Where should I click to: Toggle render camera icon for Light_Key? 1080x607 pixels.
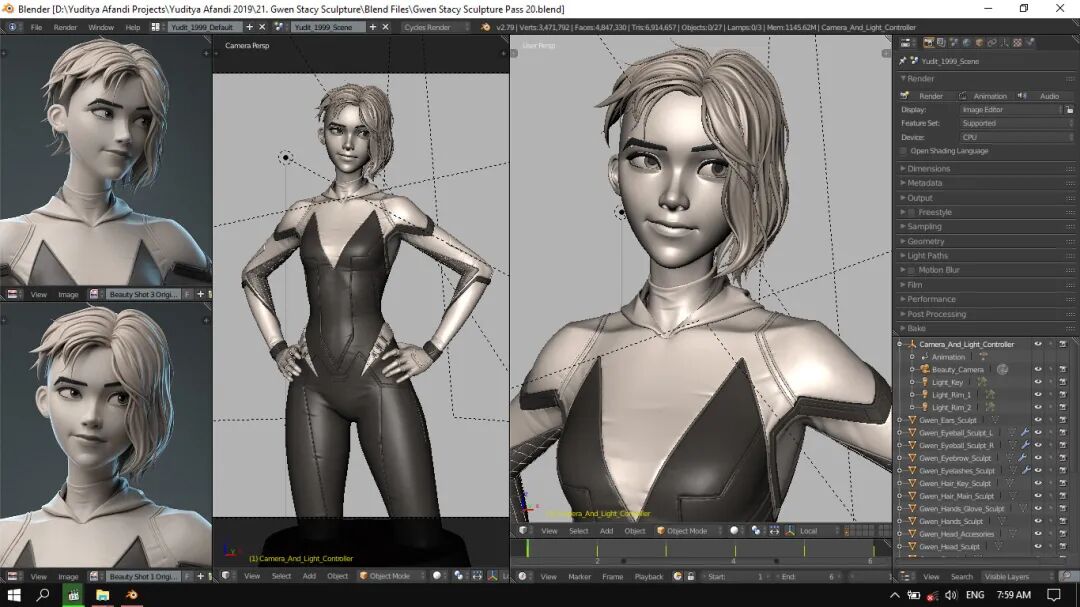point(1063,382)
